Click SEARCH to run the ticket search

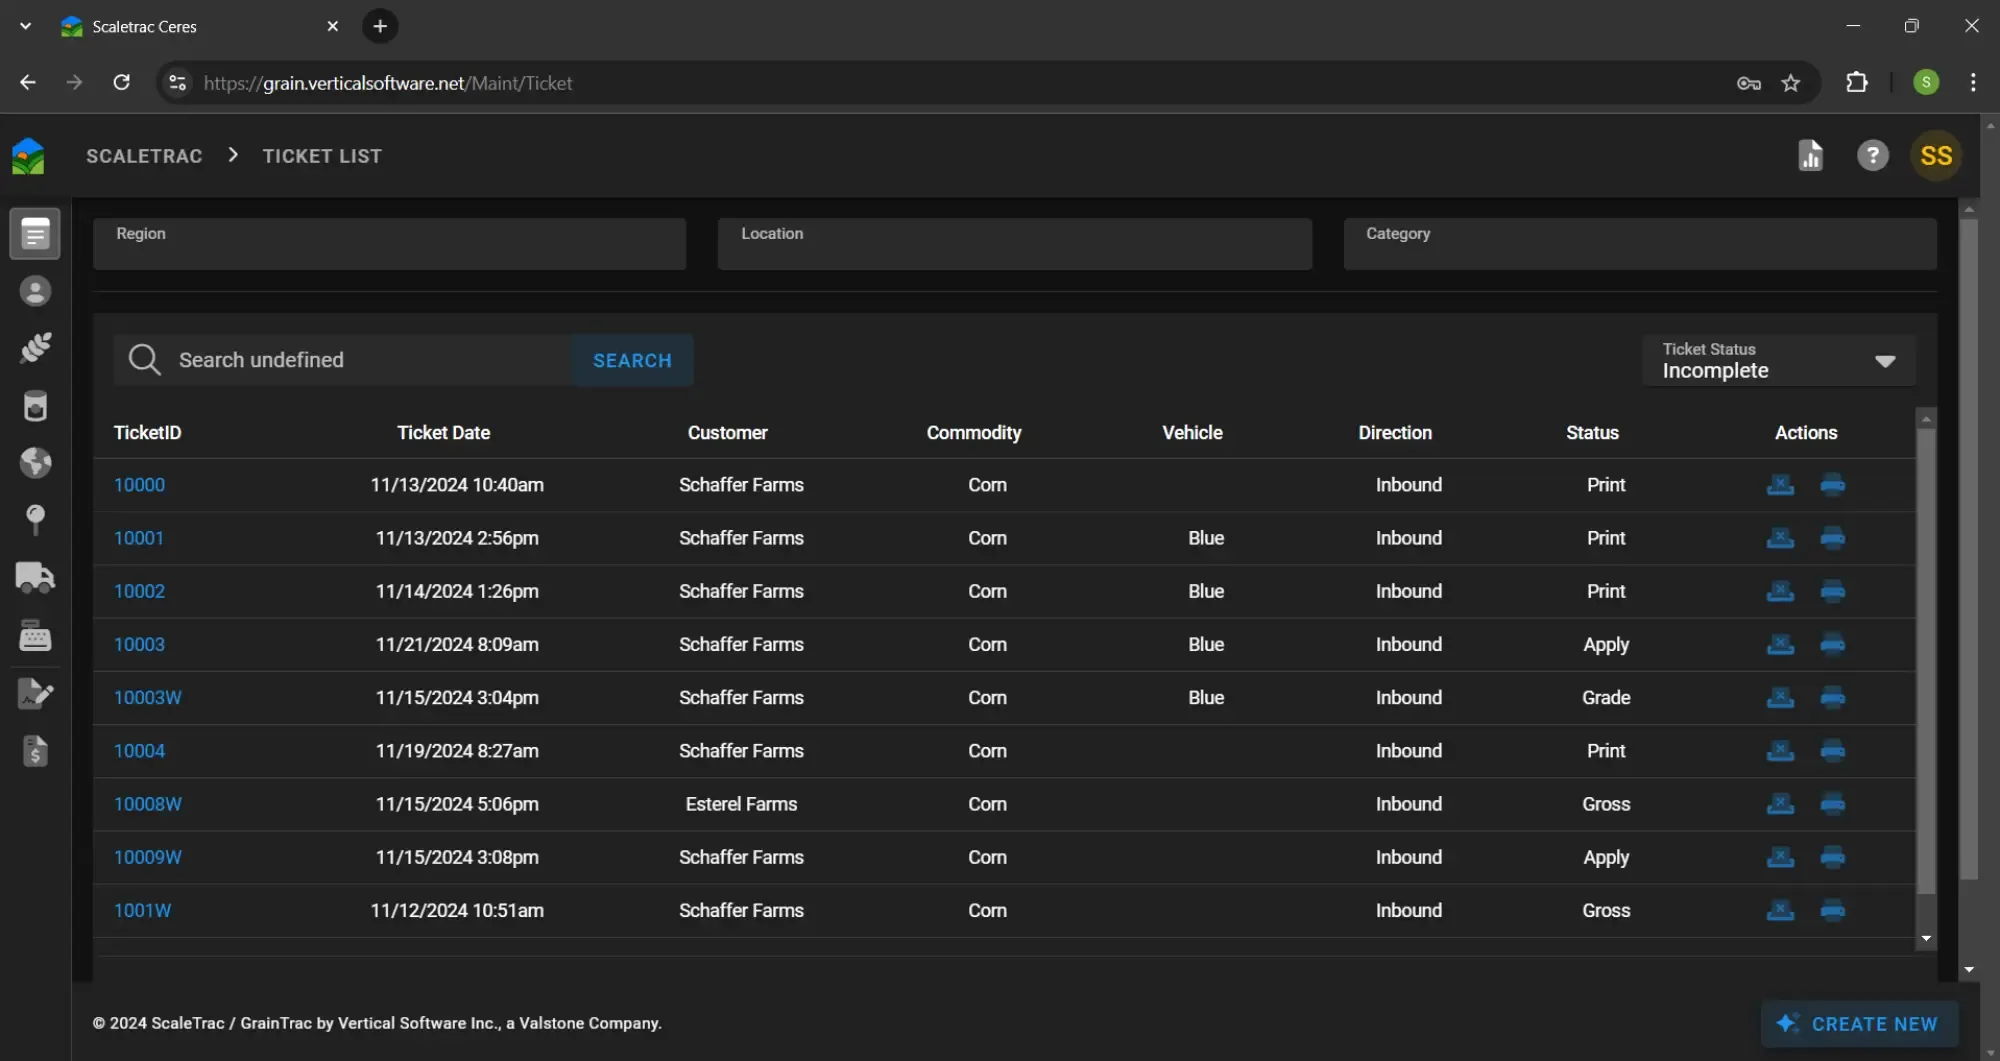[632, 360]
